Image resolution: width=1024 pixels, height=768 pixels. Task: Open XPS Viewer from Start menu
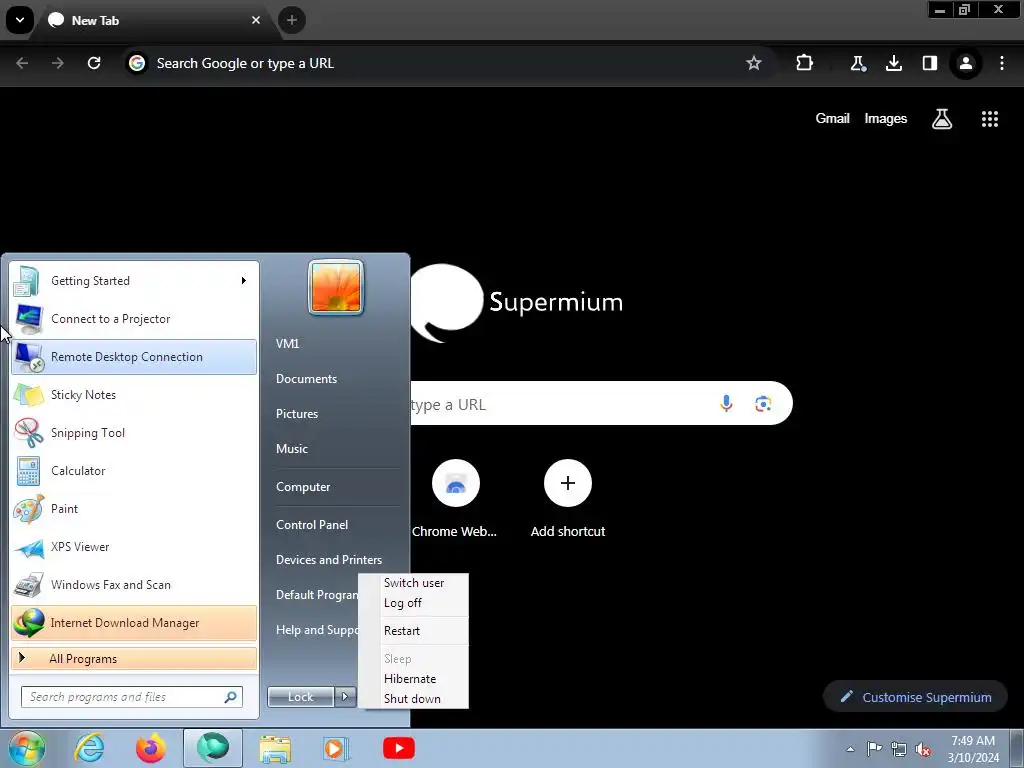(134, 547)
